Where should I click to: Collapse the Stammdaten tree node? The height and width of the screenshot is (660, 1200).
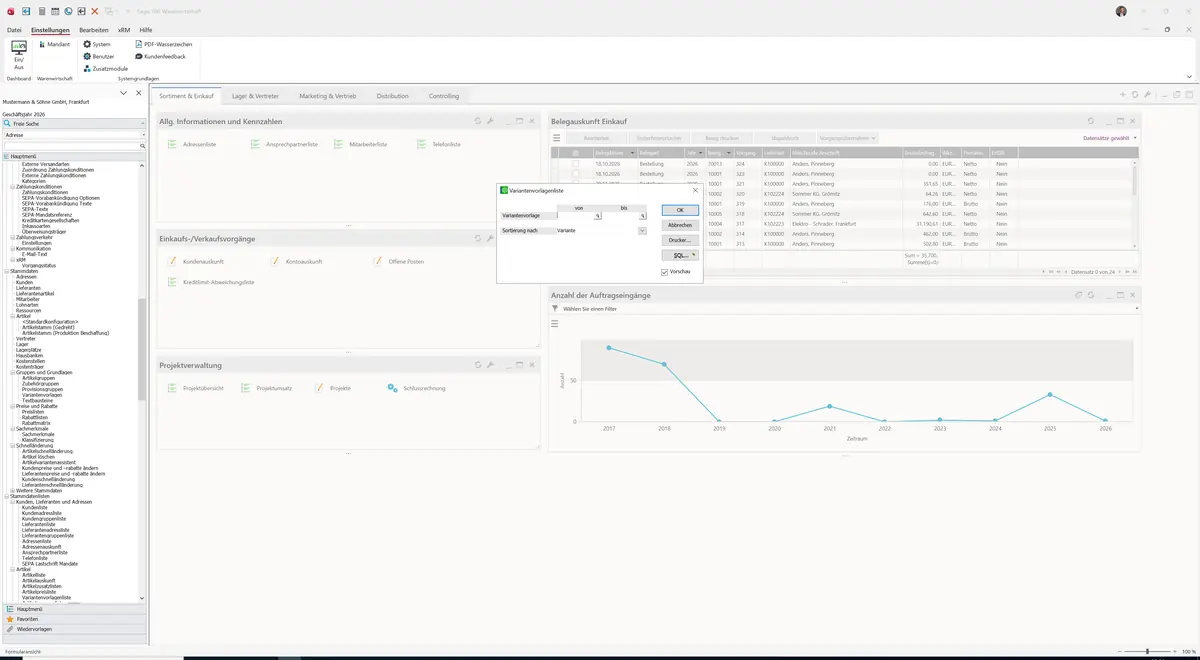[7, 271]
